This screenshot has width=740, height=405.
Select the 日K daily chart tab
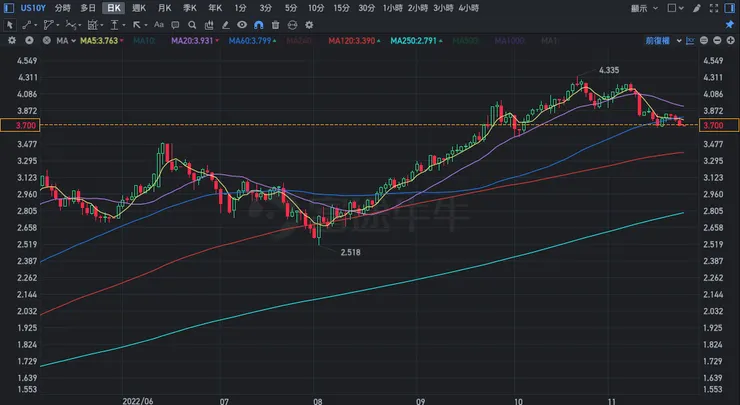(x=114, y=8)
